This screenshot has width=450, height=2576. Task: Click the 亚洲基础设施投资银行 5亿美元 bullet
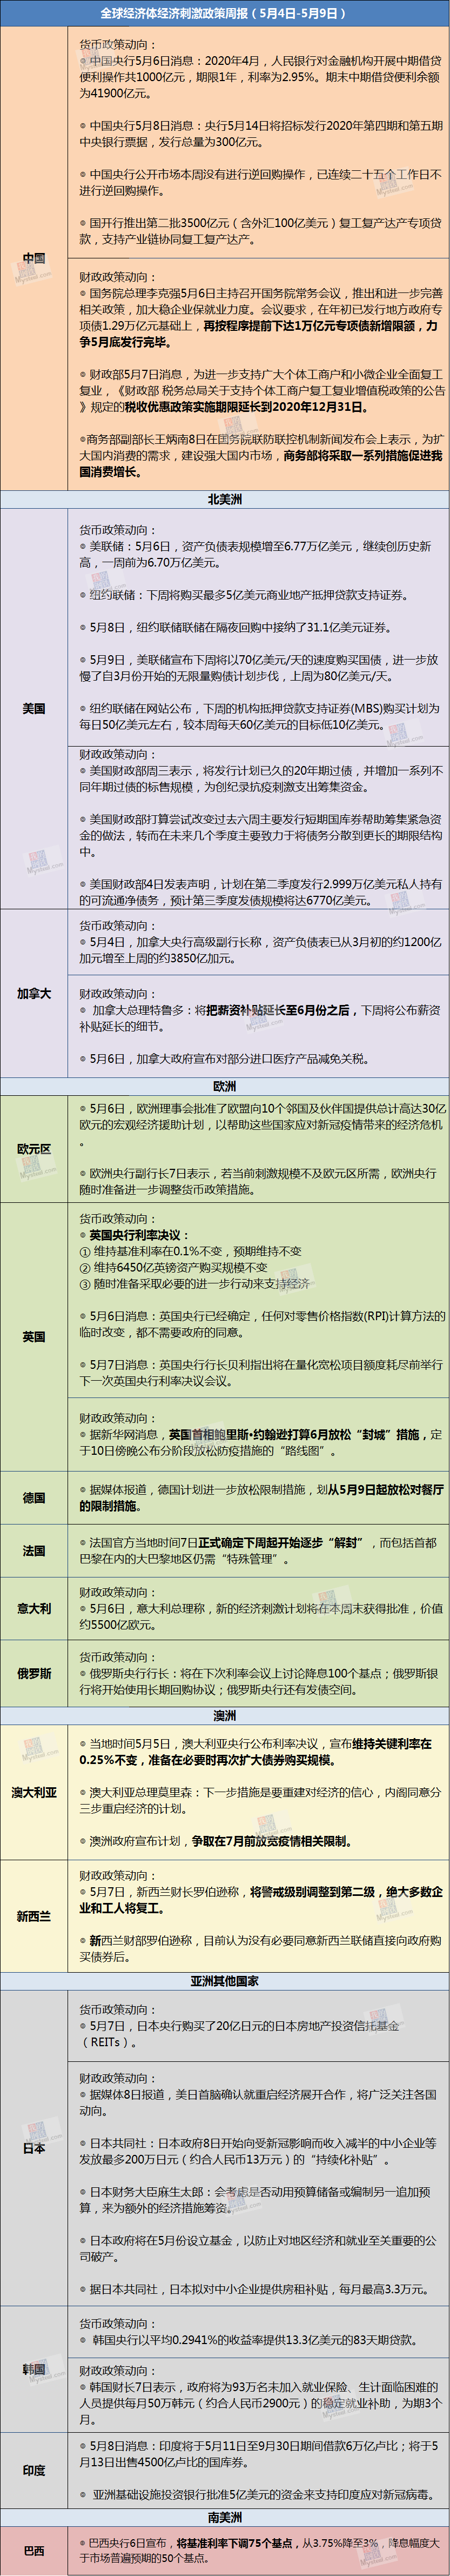tap(256, 2494)
